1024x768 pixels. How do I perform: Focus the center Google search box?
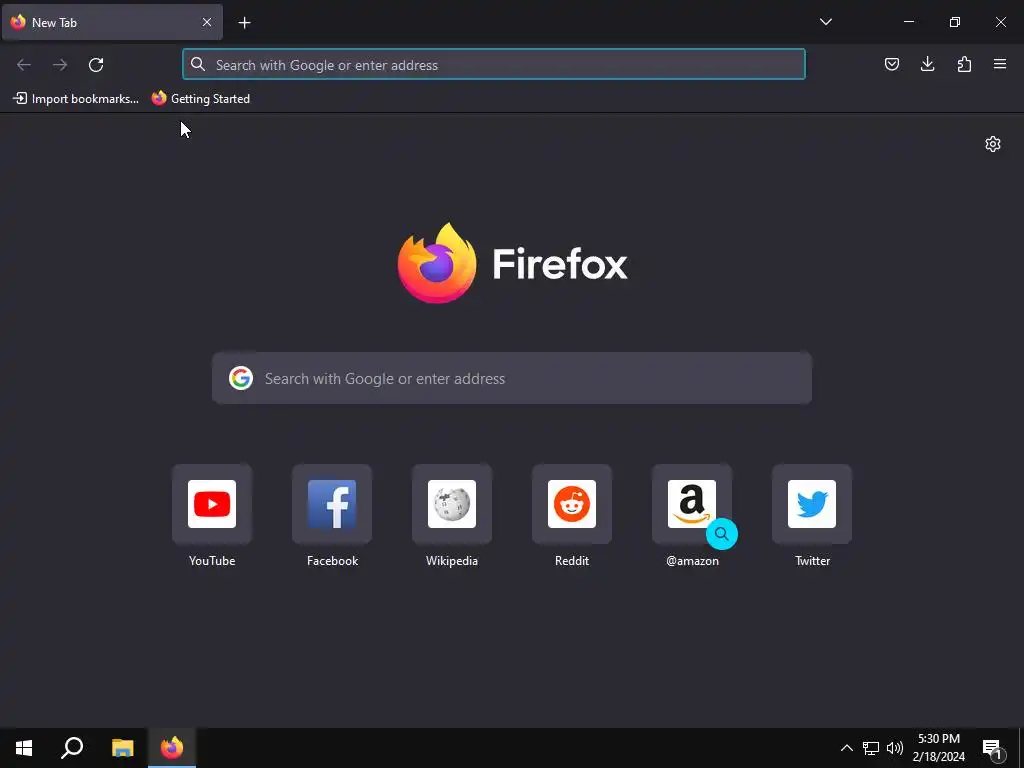(512, 378)
